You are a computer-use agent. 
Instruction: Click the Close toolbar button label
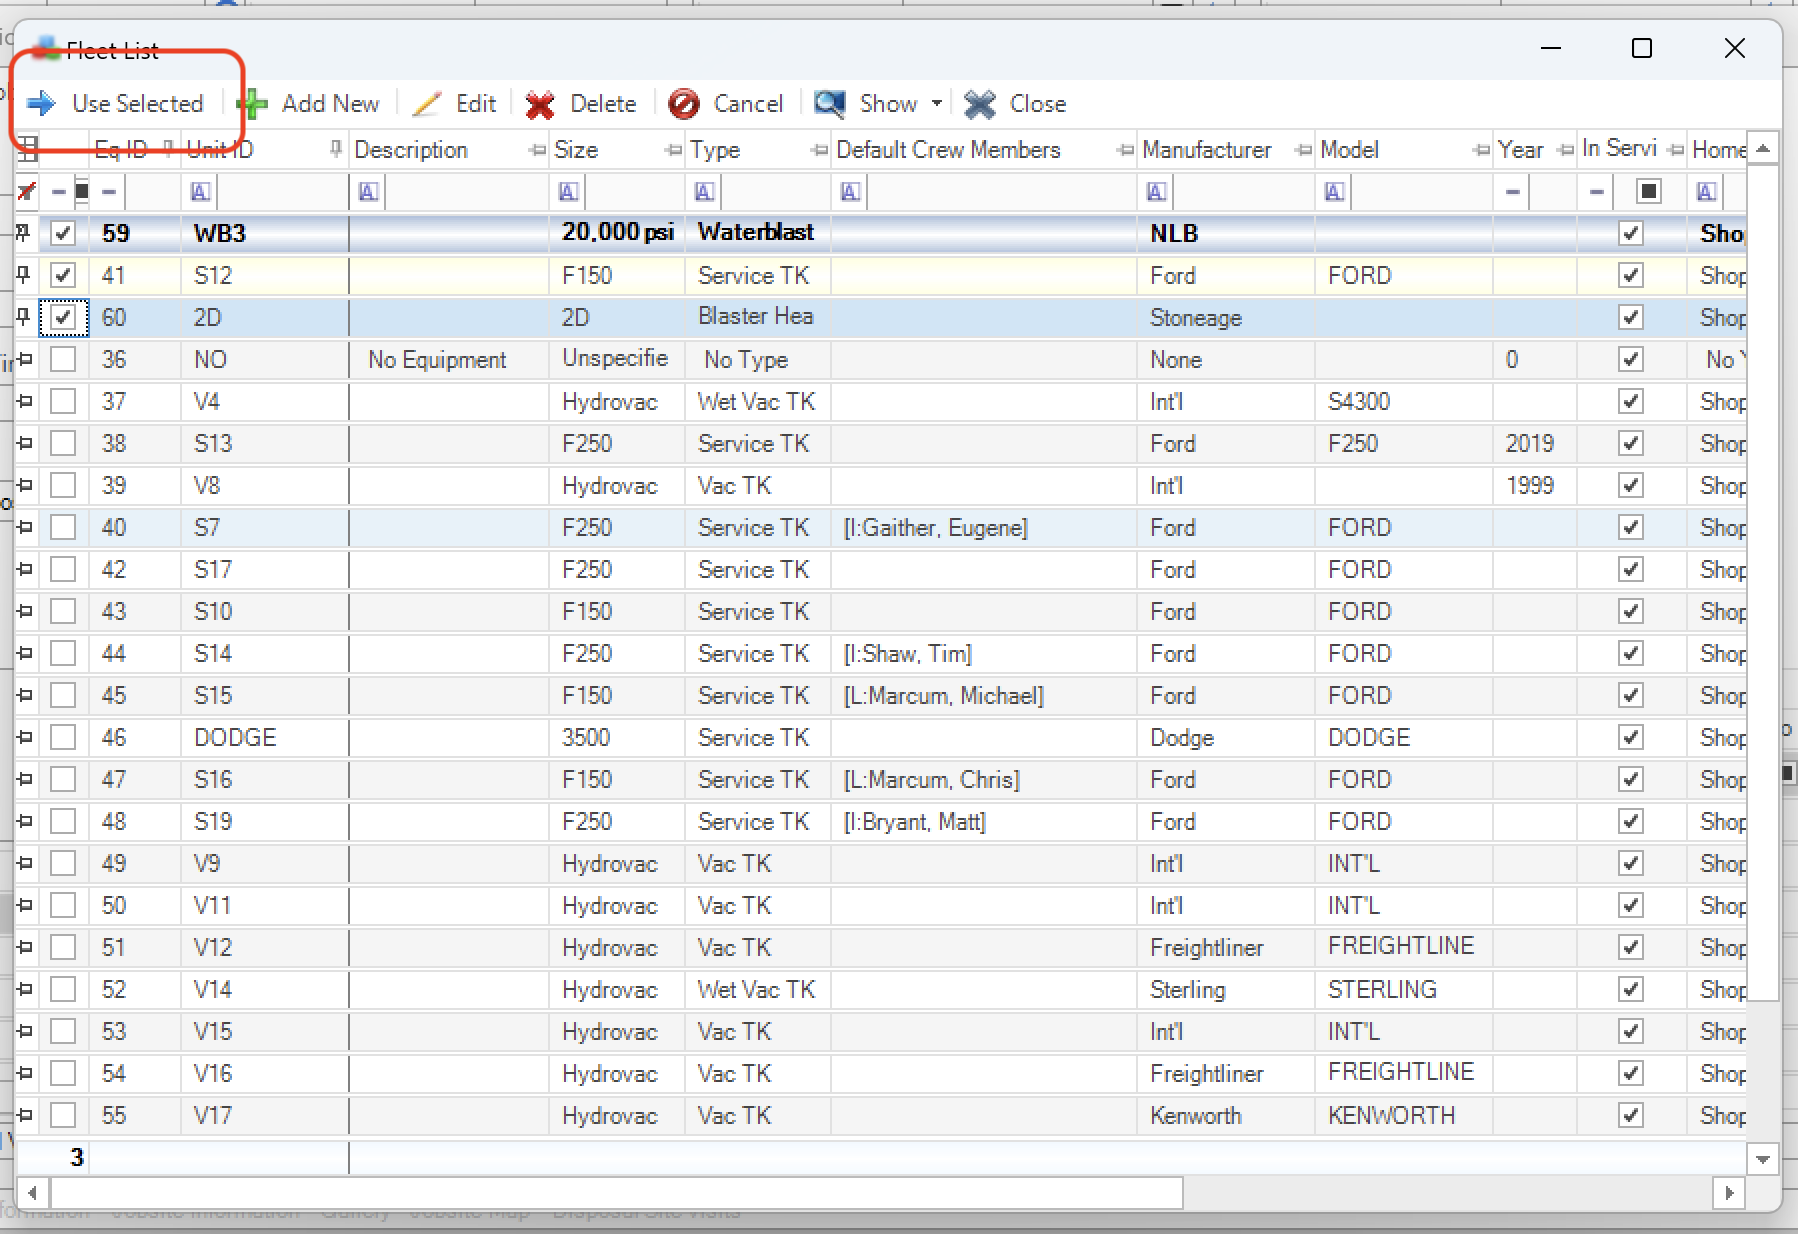click(x=1038, y=104)
